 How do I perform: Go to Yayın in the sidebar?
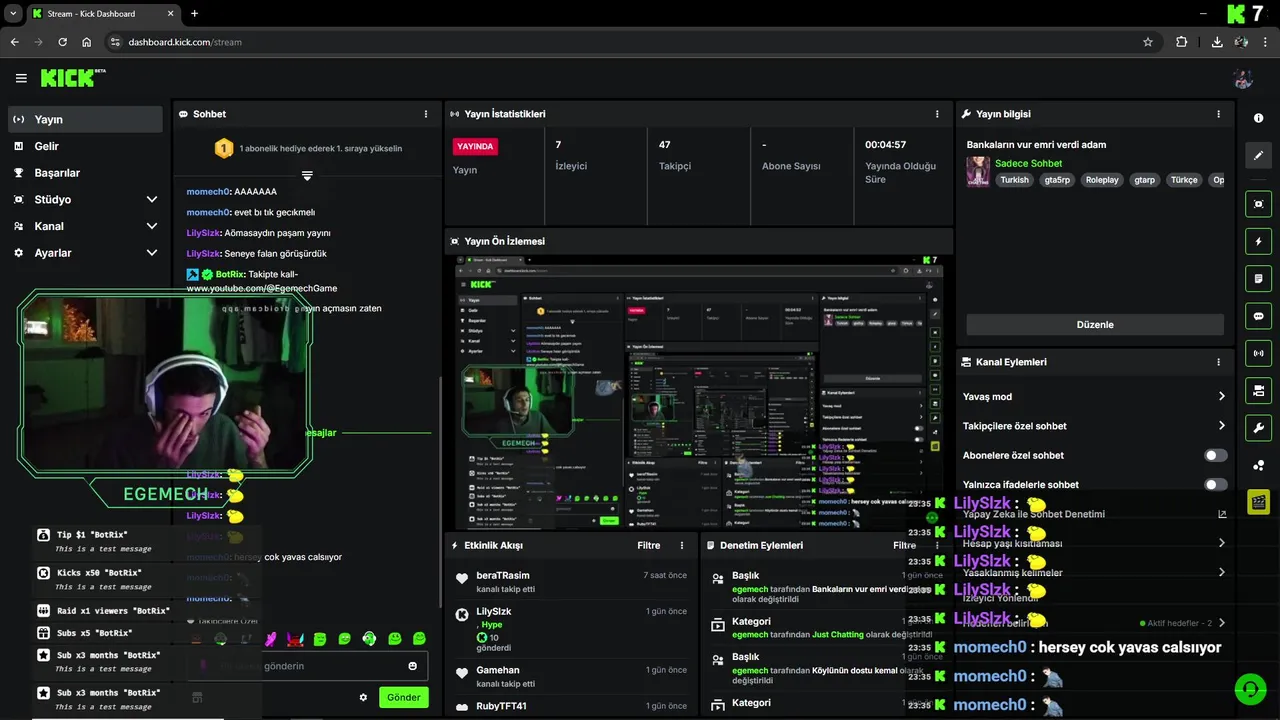(x=85, y=119)
